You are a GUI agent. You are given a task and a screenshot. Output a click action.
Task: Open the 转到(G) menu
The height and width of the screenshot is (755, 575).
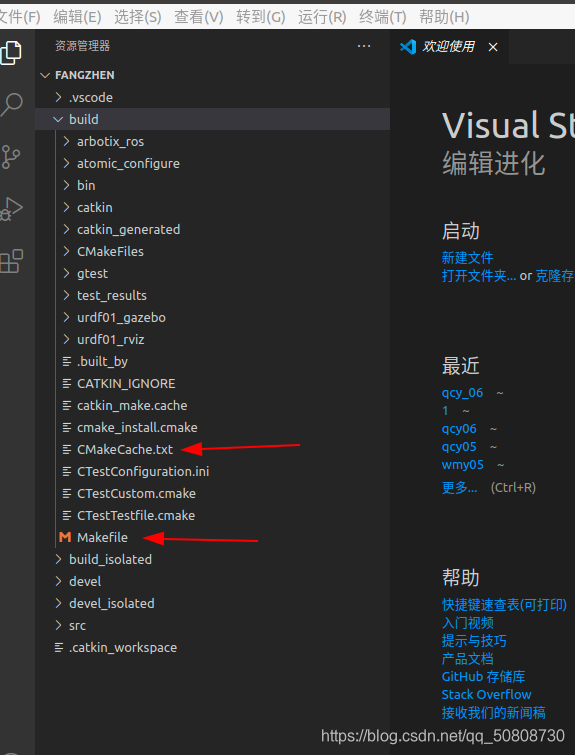pos(261,17)
